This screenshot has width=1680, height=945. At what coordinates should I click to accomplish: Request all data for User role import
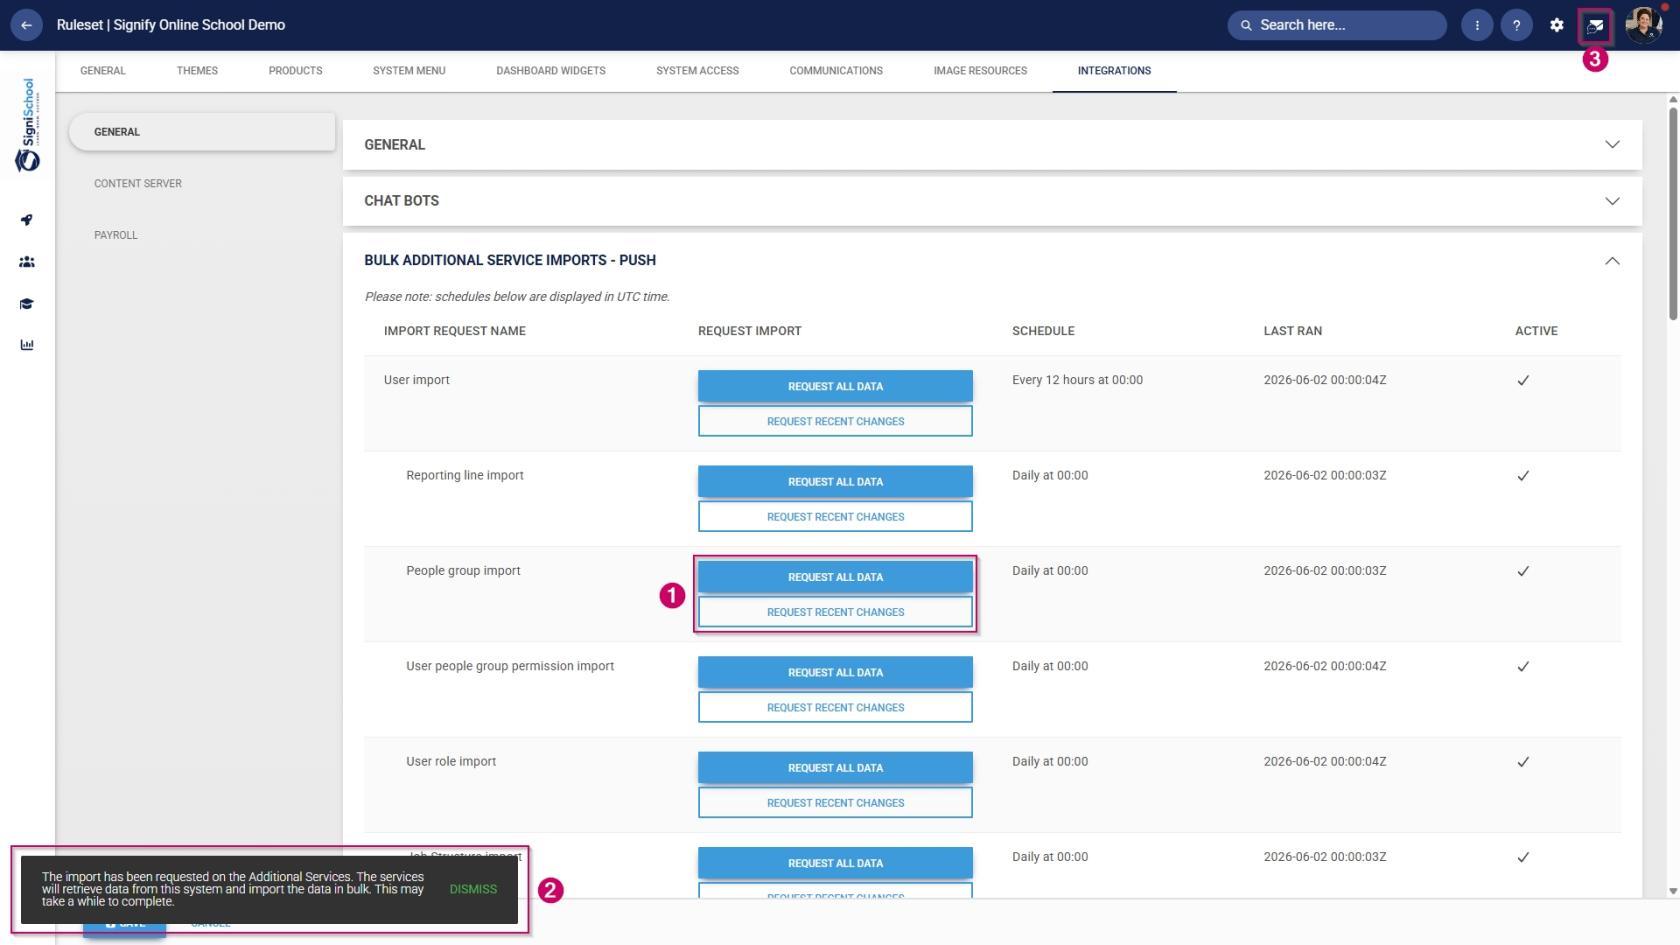coord(835,768)
